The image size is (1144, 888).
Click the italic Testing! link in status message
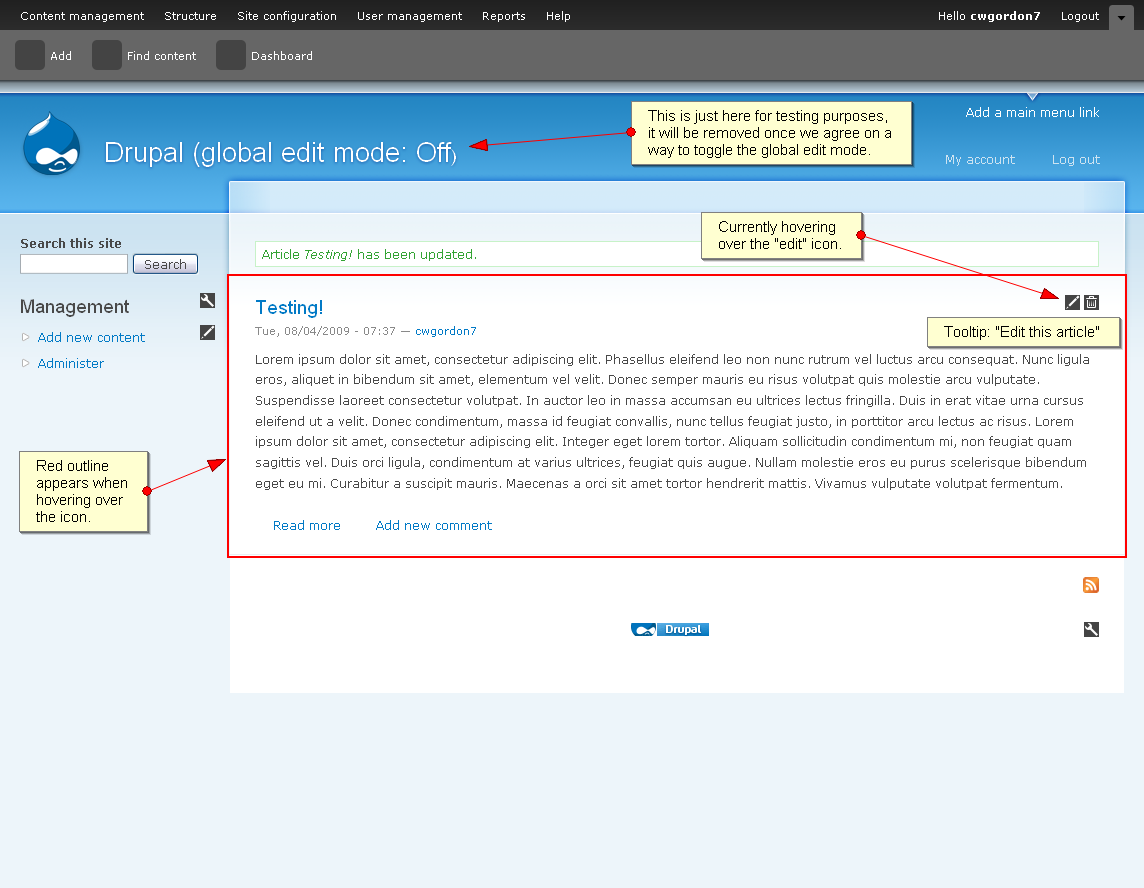pos(328,254)
